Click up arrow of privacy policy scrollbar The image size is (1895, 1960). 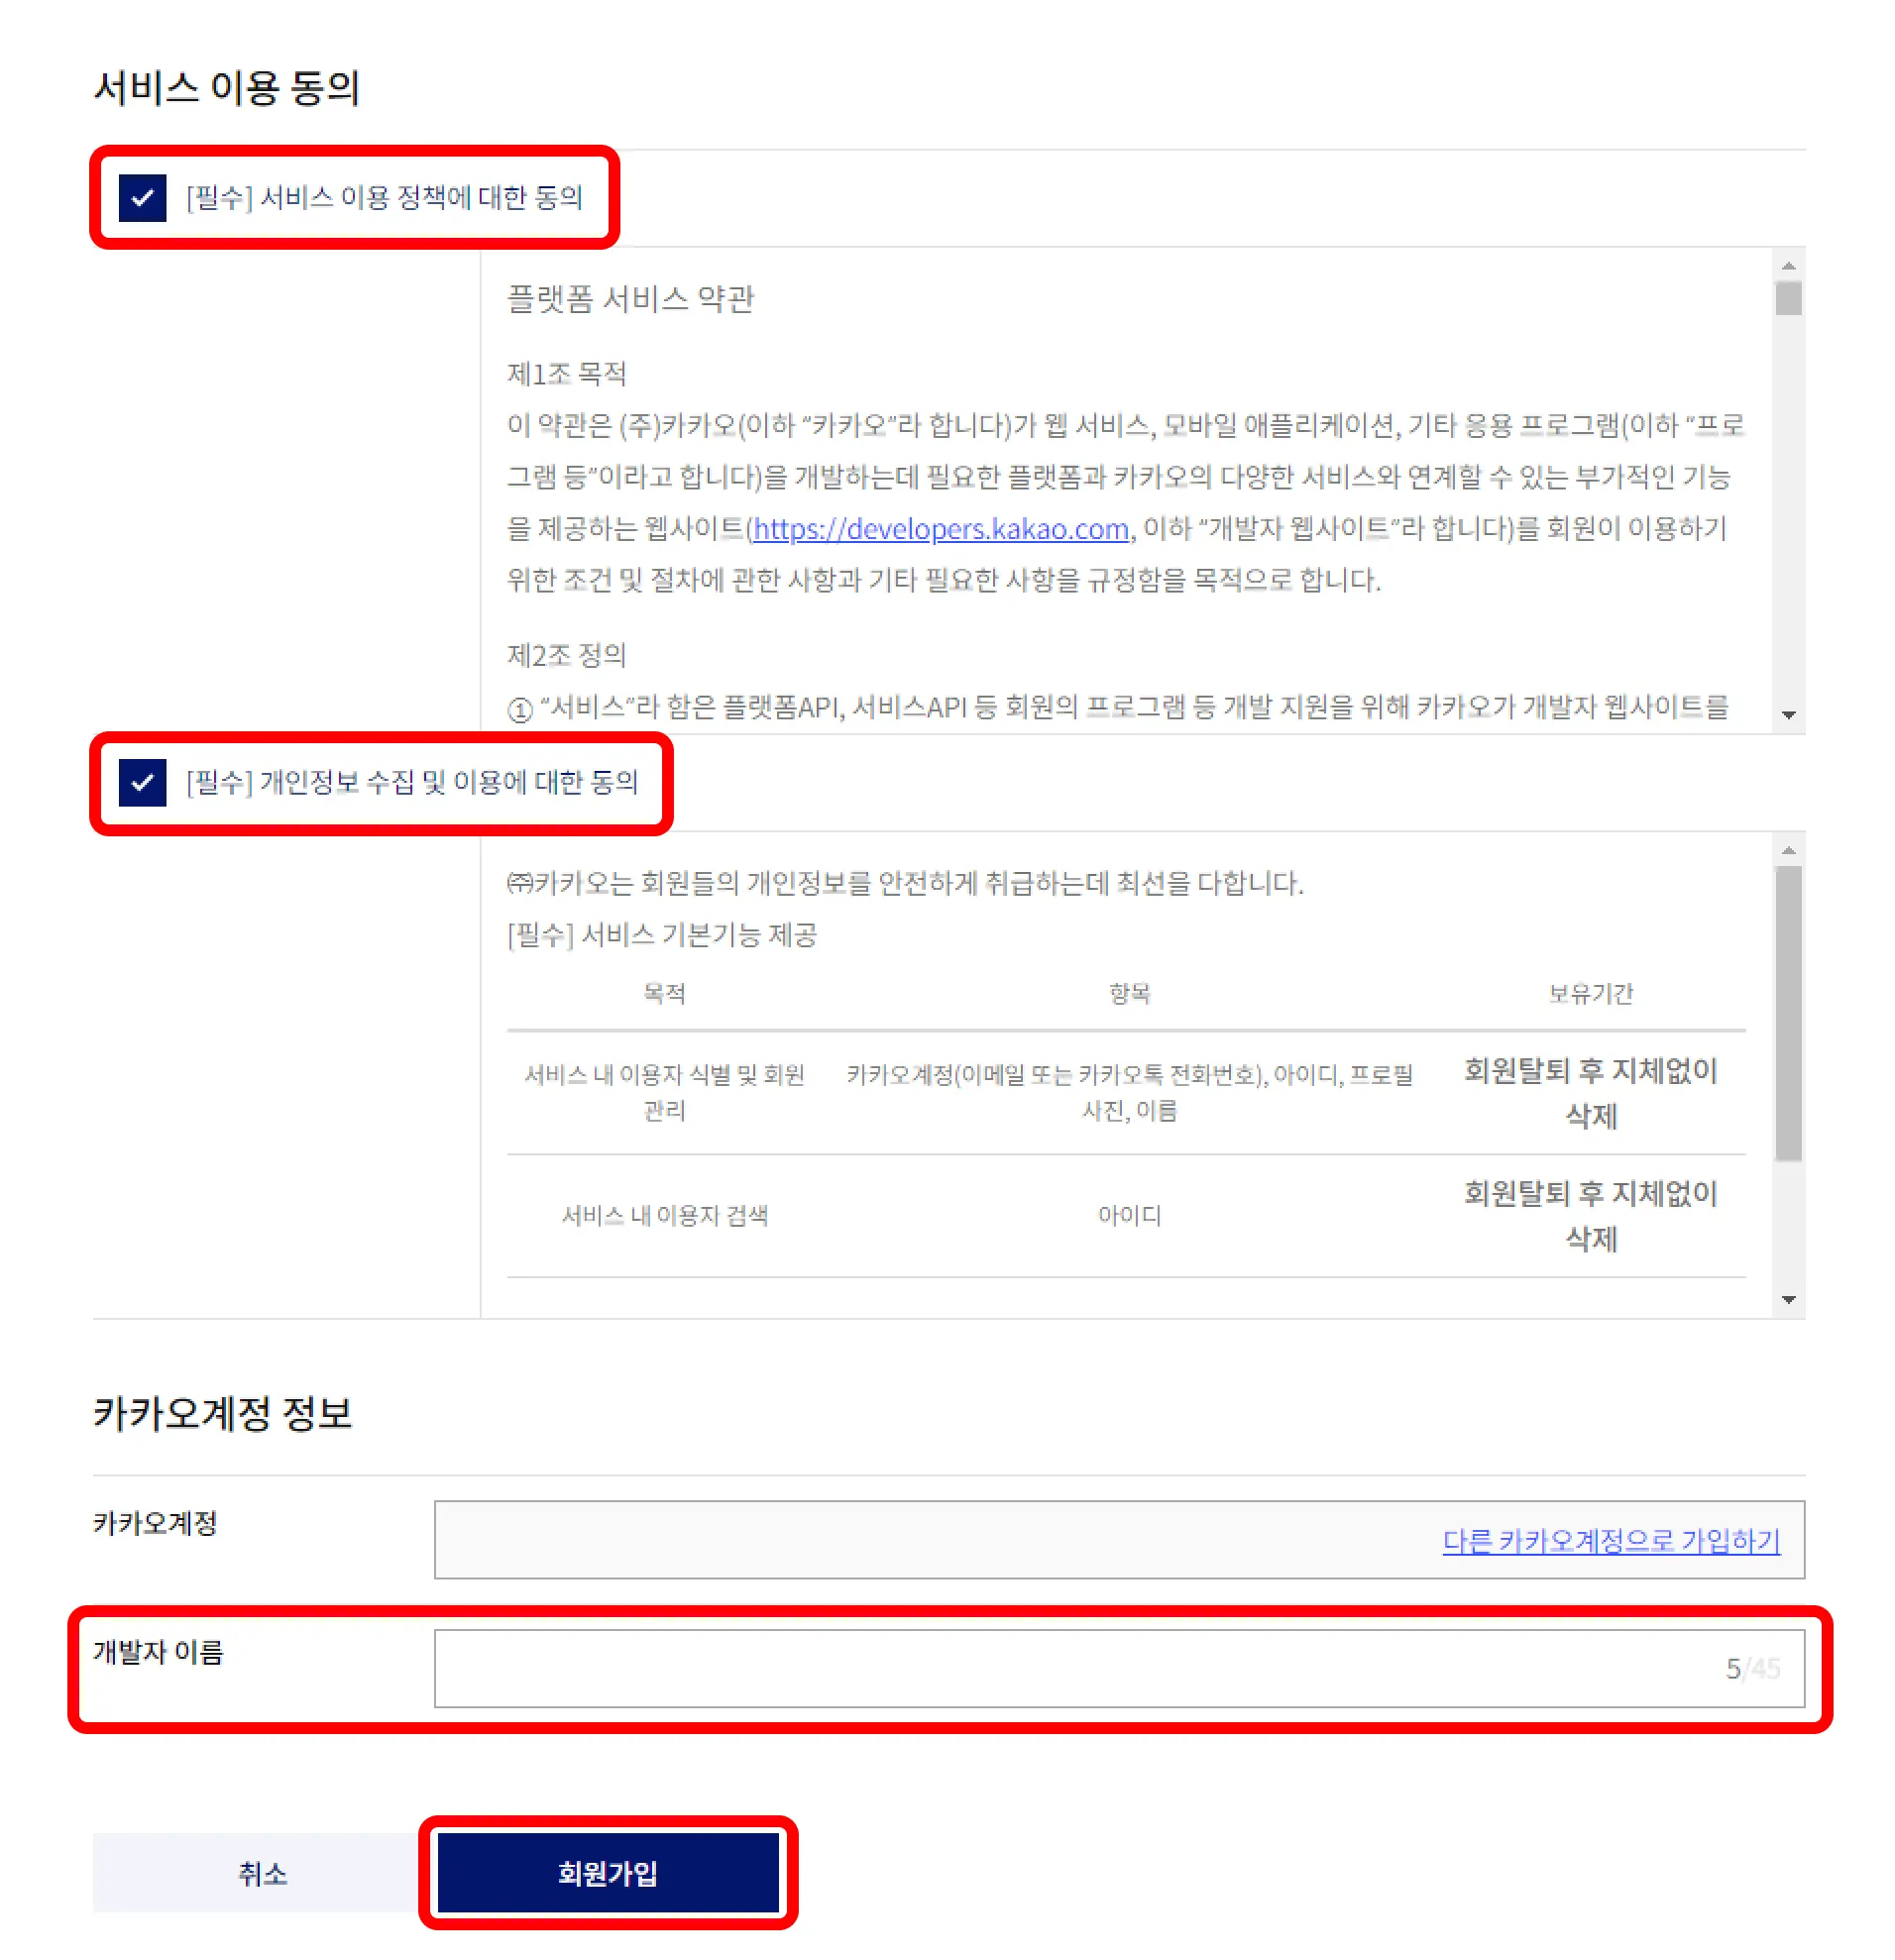(1788, 850)
